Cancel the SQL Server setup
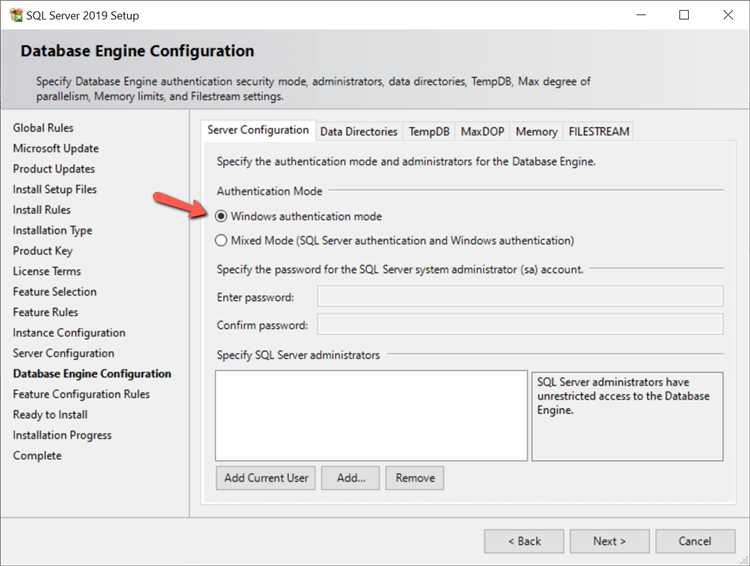 (694, 541)
